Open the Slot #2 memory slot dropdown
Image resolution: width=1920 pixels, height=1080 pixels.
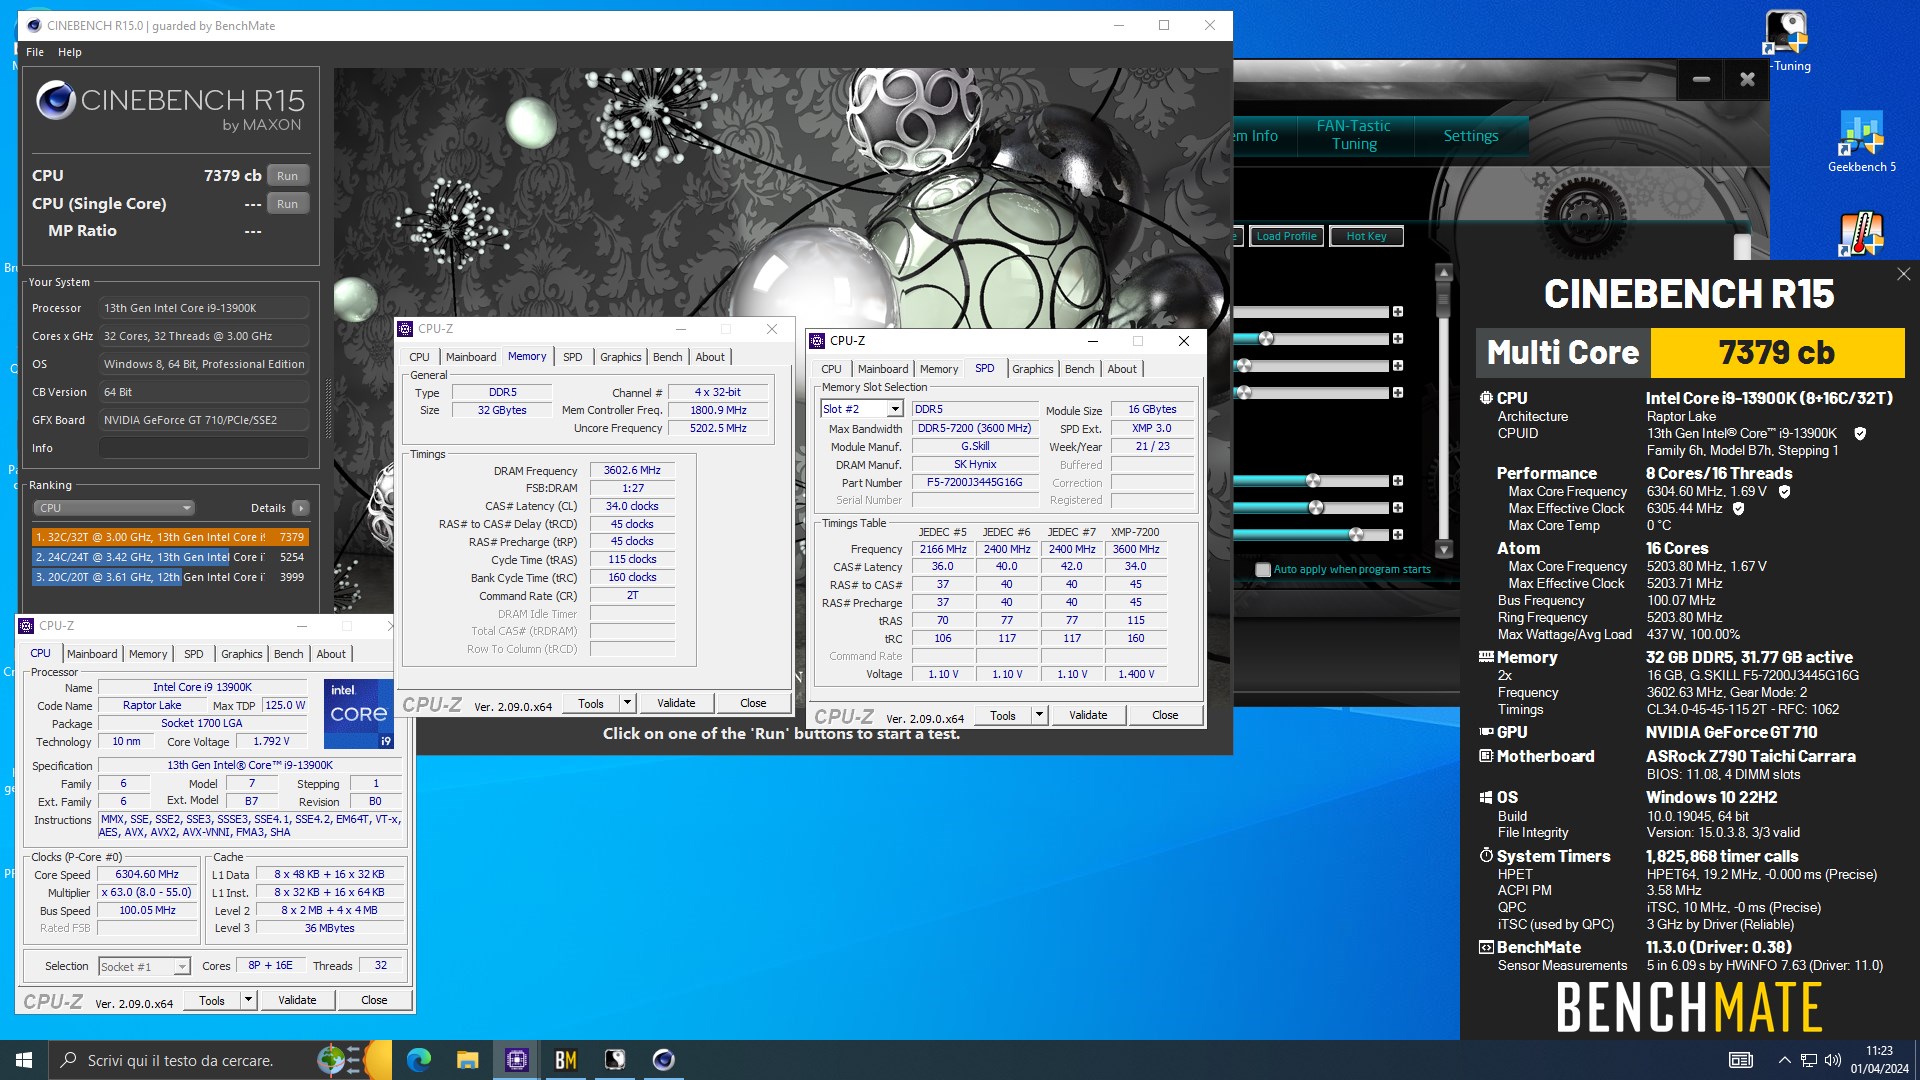pyautogui.click(x=895, y=409)
